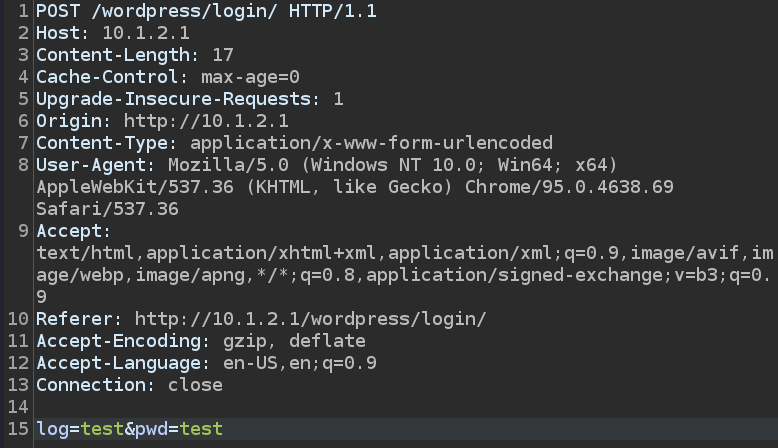Click the application/signed-exchange text
Viewport: 778px width, 448px height.
515,275
